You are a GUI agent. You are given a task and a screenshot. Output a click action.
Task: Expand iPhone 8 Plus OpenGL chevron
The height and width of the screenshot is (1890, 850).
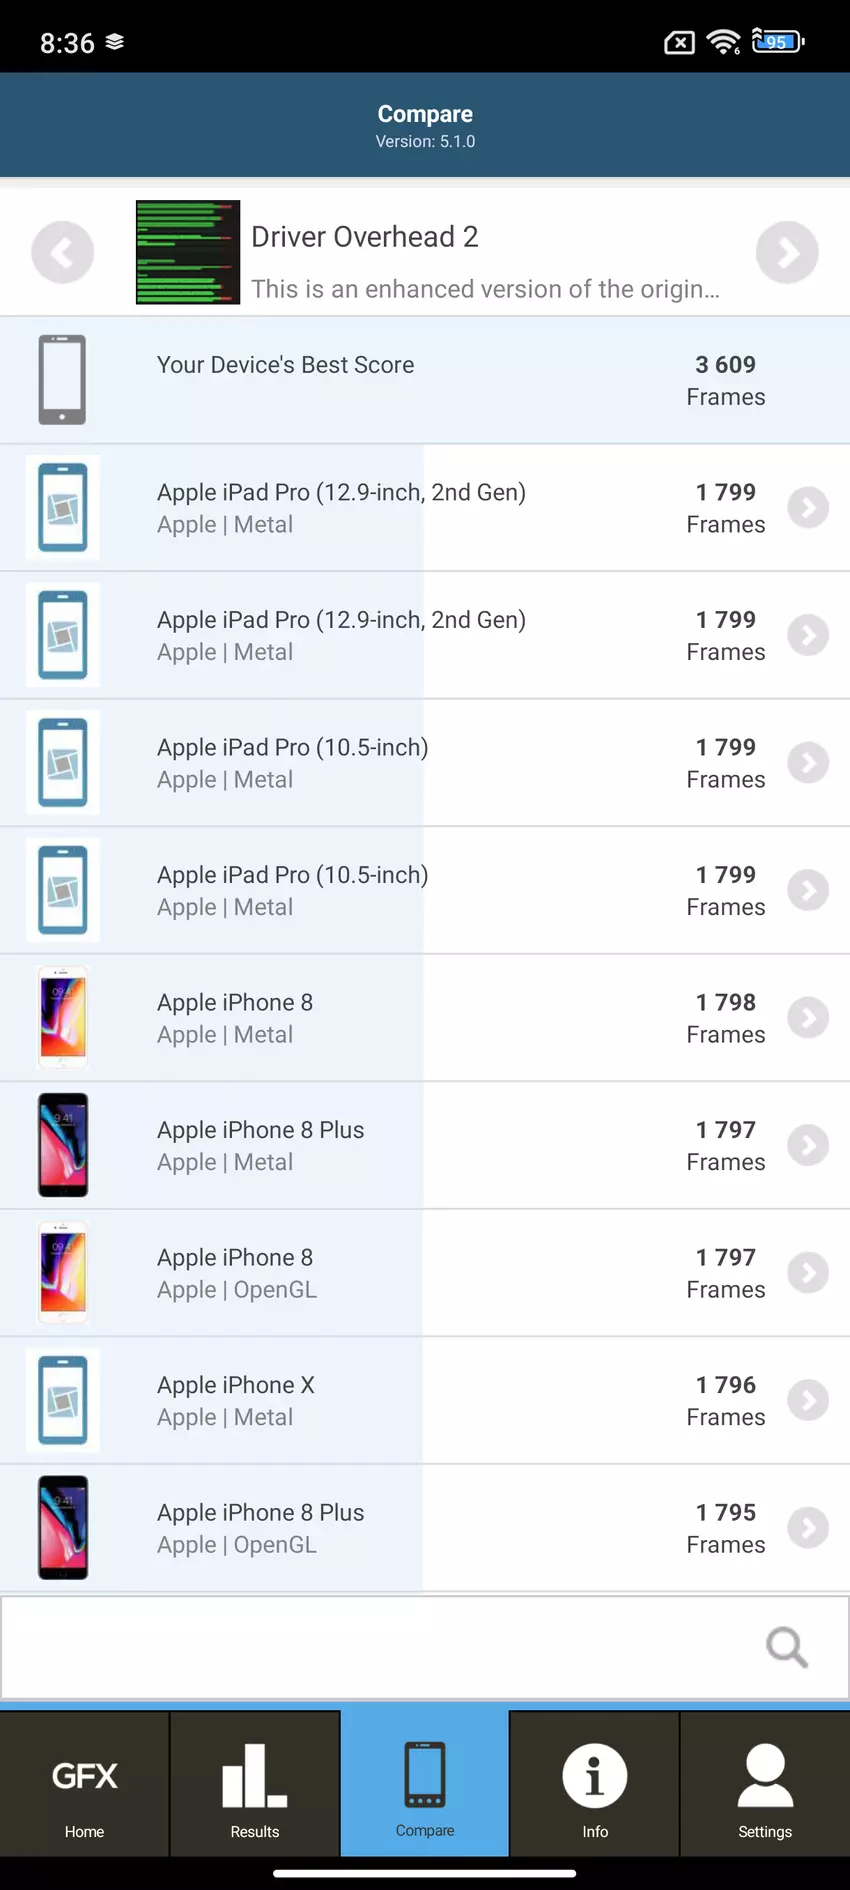pyautogui.click(x=808, y=1528)
